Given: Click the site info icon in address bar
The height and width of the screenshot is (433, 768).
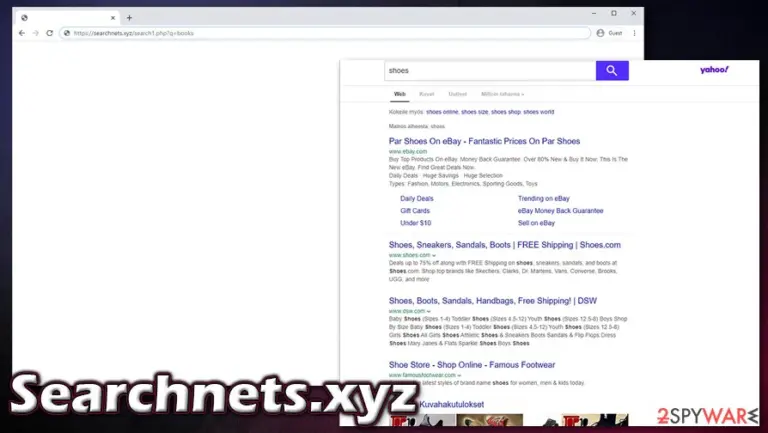Looking at the screenshot, I should (67, 33).
